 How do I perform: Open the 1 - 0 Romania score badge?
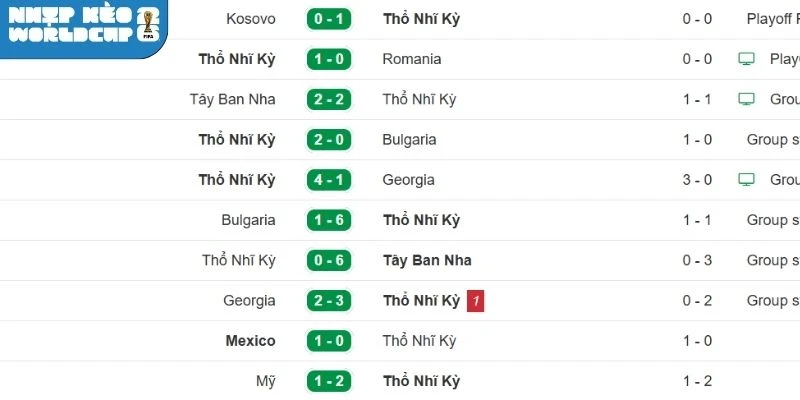click(x=329, y=59)
